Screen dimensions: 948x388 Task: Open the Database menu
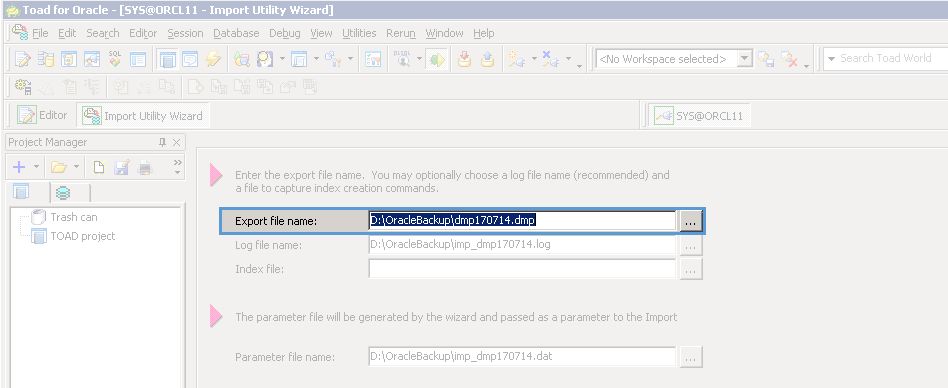point(236,33)
